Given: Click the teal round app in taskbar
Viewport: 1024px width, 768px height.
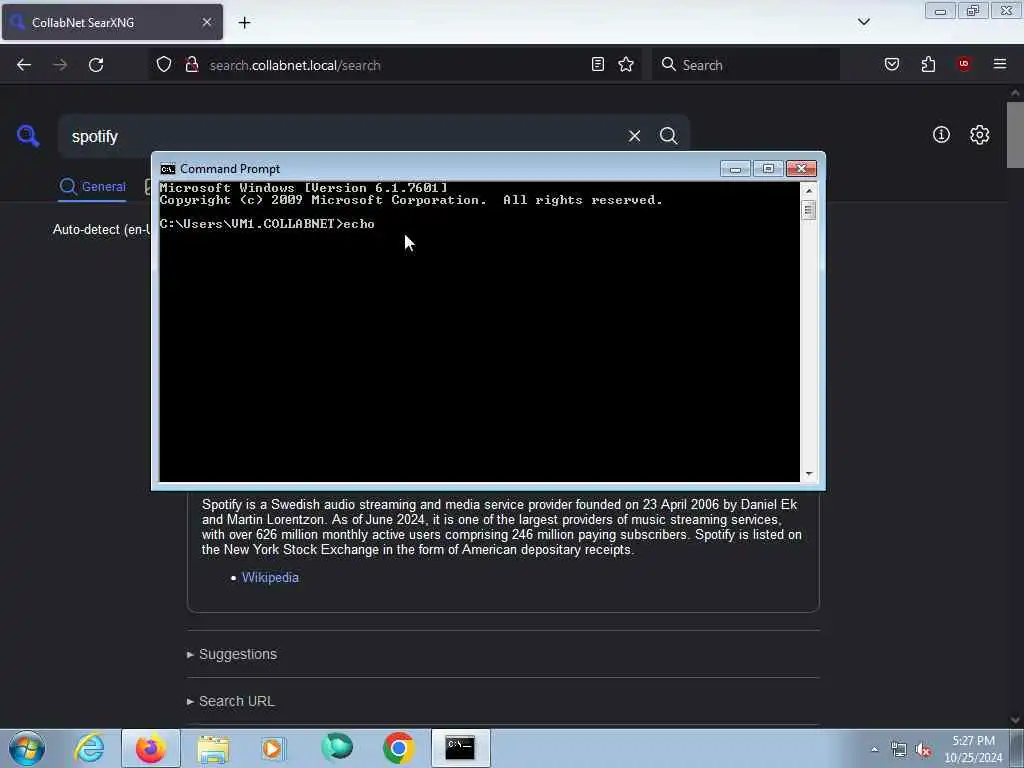Looking at the screenshot, I should tap(337, 747).
